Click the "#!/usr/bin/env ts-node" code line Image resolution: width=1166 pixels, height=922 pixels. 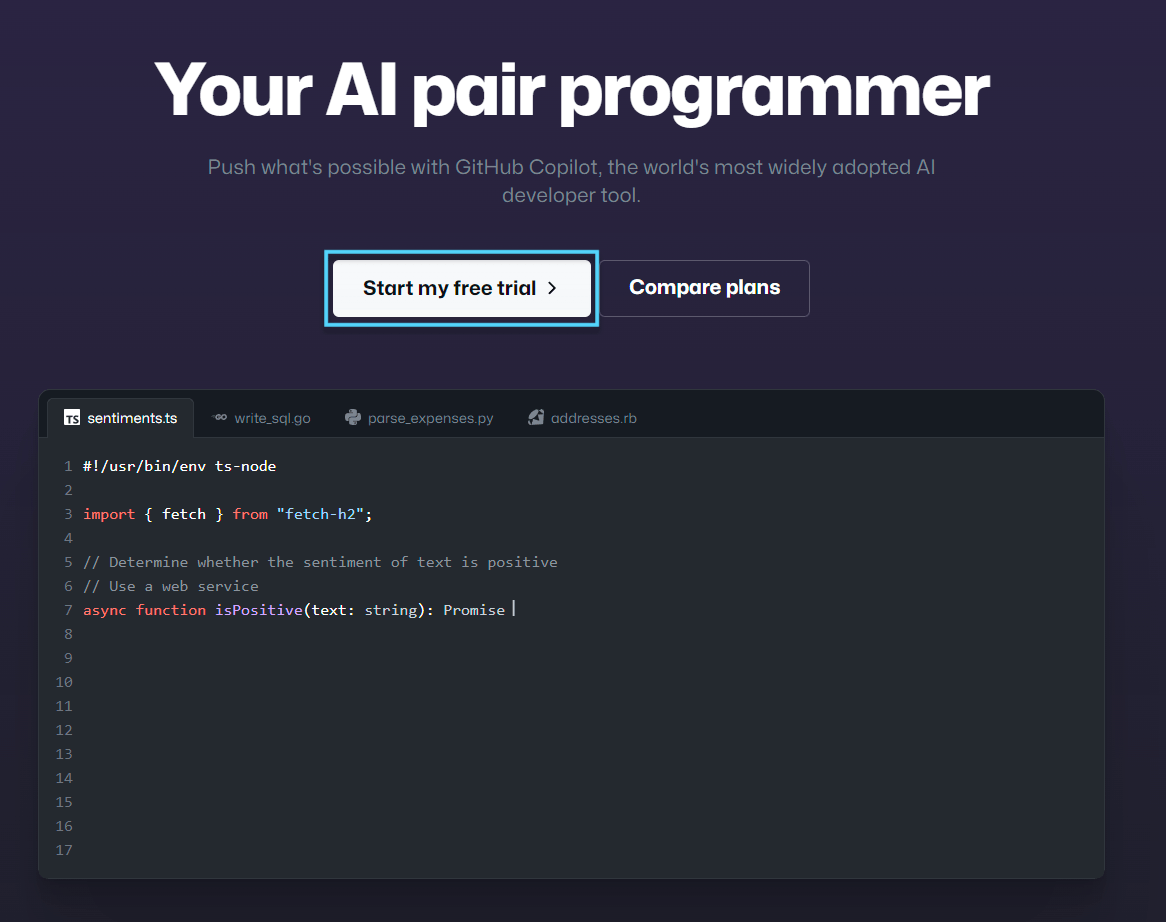coord(179,466)
